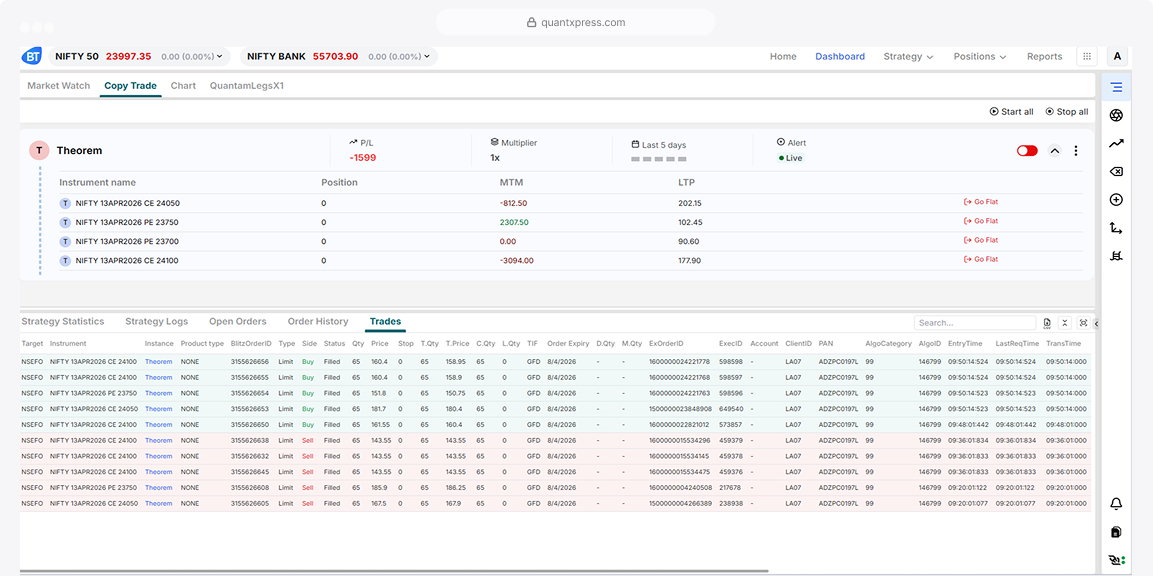The width and height of the screenshot is (1153, 577).
Task: Click Start all
Action: coord(1011,112)
